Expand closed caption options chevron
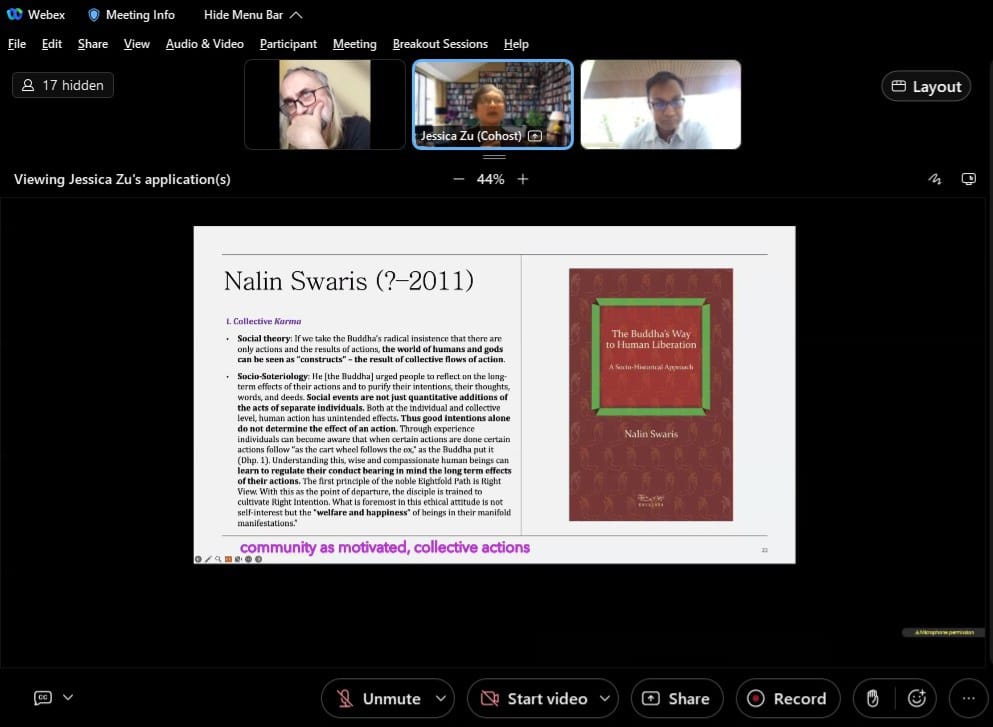The width and height of the screenshot is (993, 727). [68, 698]
